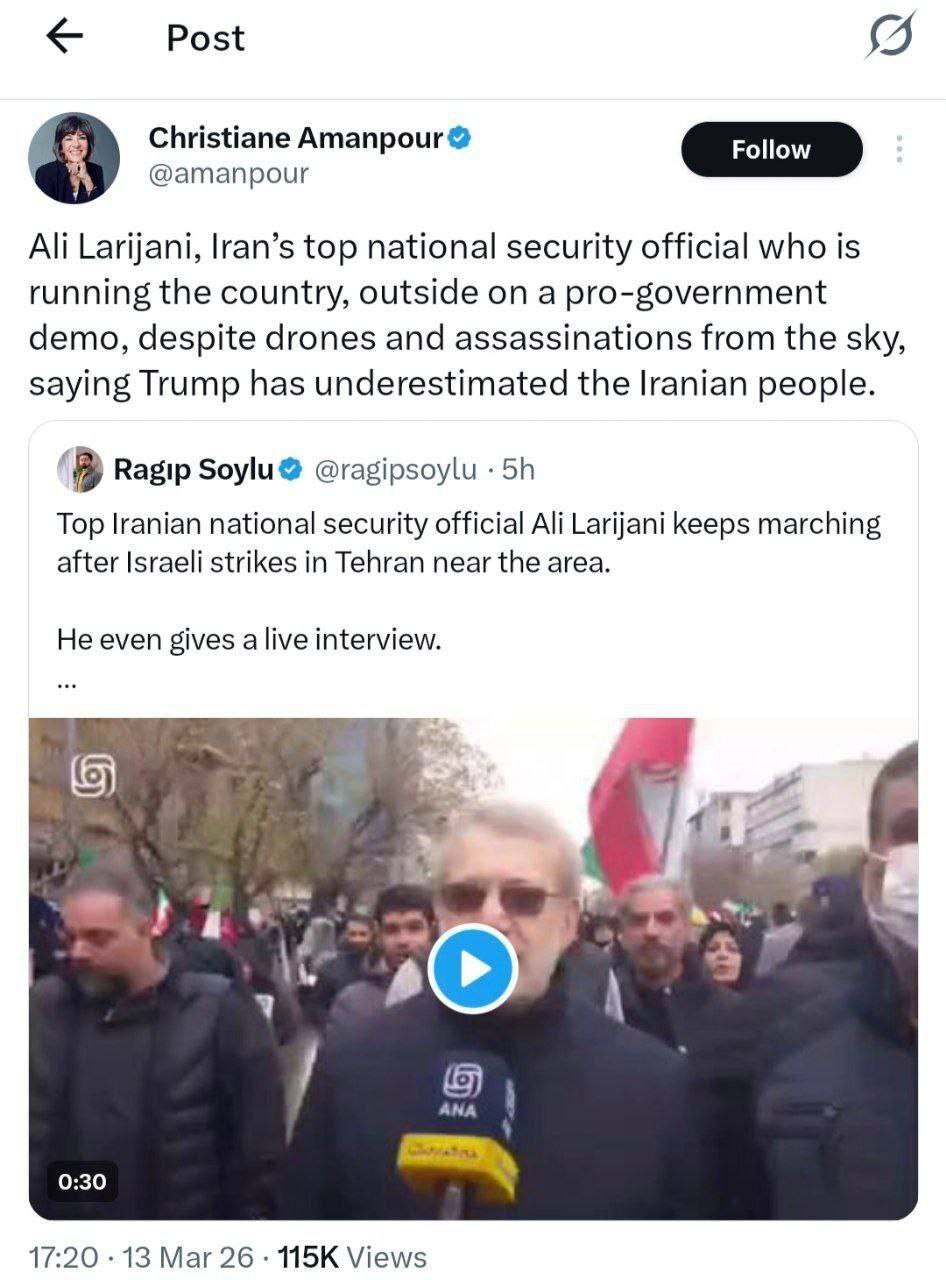The image size is (946, 1280).
Task: Open the @amanpour handle link
Action: tap(228, 174)
